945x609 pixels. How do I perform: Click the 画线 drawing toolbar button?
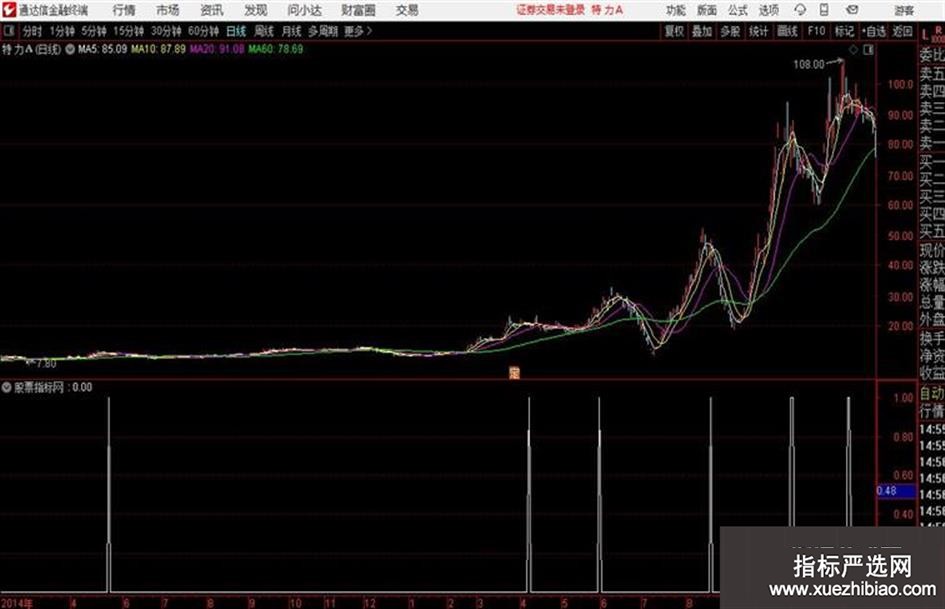click(x=787, y=31)
